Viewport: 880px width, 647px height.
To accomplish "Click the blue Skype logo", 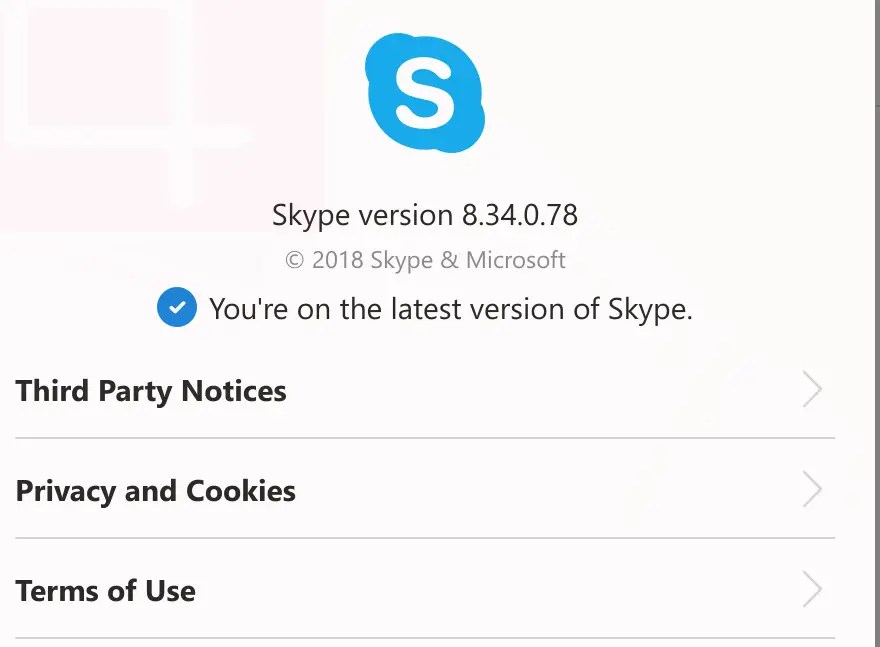I will [x=425, y=92].
